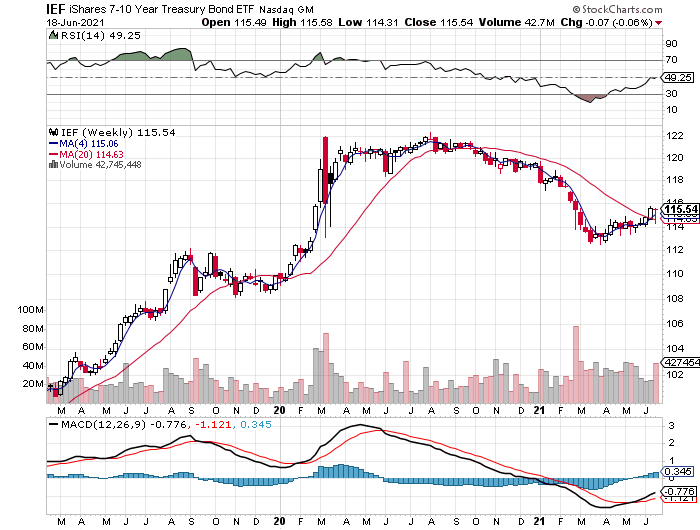Click the 20 year marker on the price chart axis

[x=279, y=410]
